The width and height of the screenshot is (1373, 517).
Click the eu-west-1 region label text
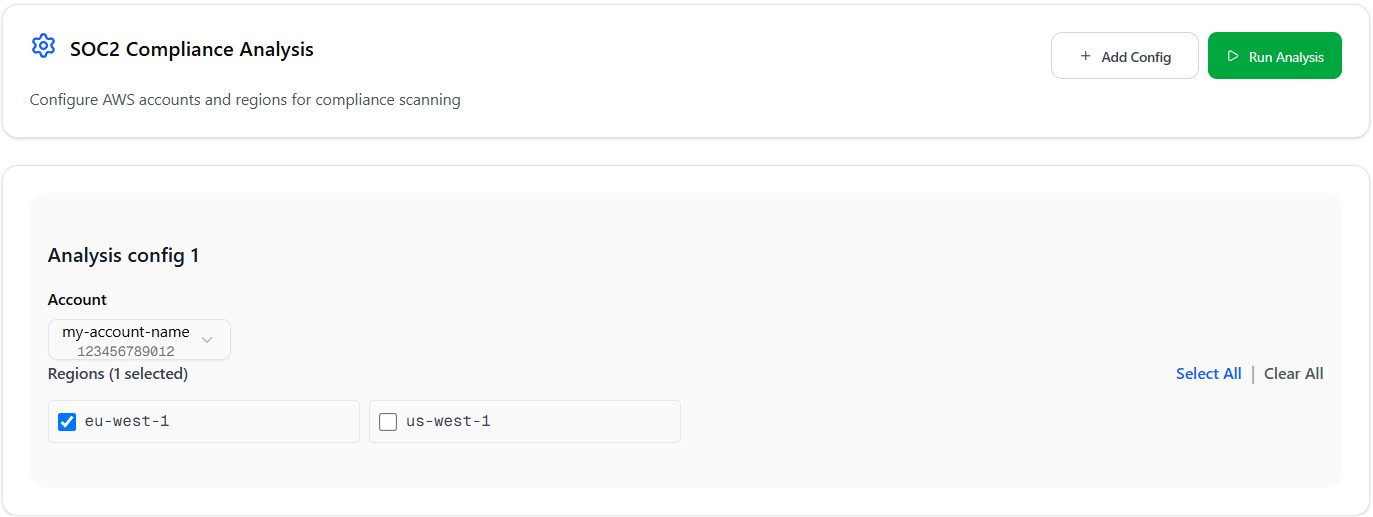pyautogui.click(x=127, y=422)
